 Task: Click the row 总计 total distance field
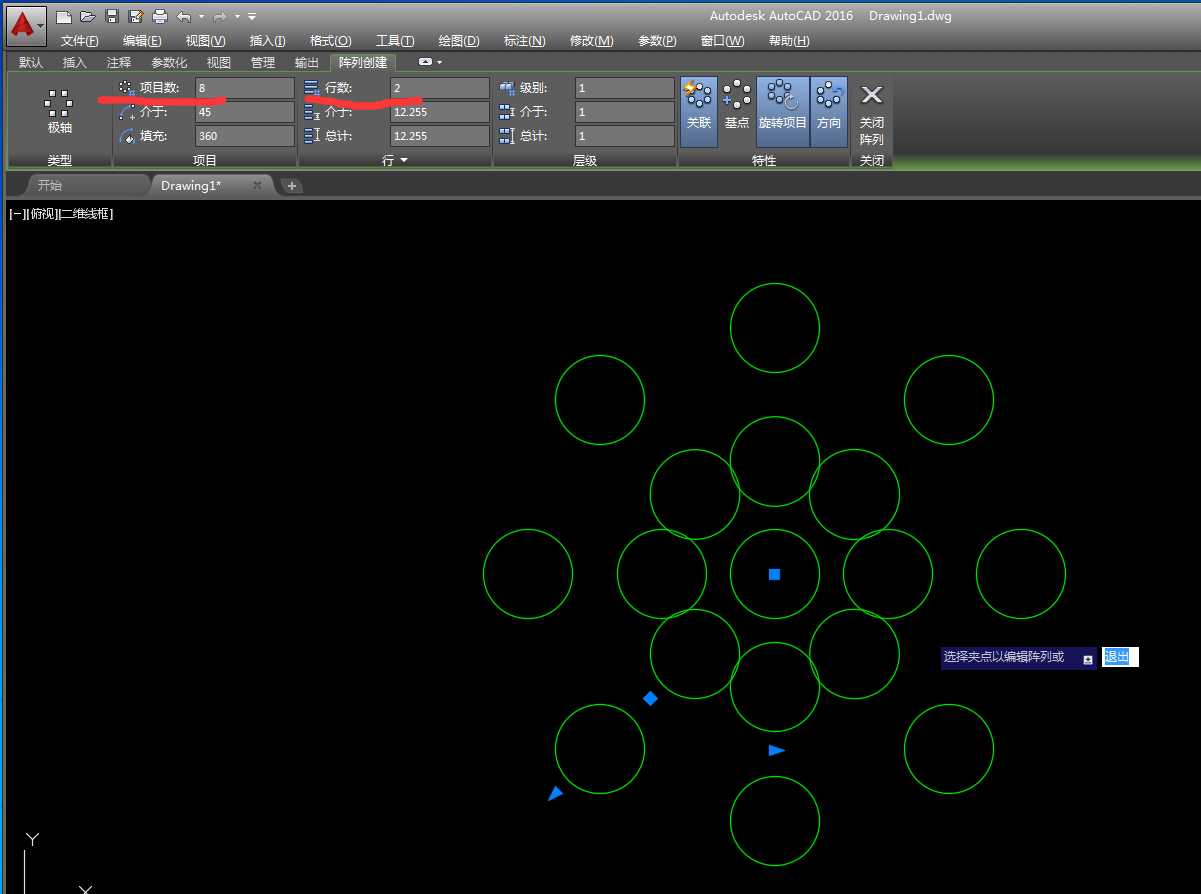(440, 136)
